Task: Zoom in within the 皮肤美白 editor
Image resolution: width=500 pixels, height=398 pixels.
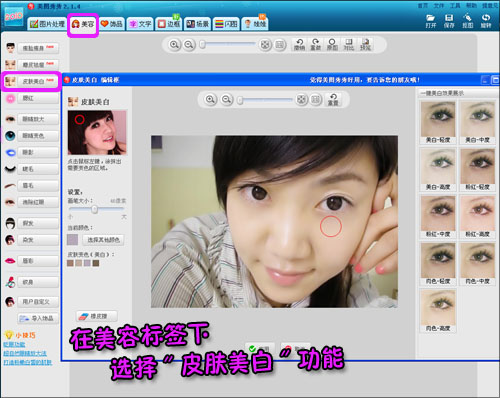Action: (x=210, y=99)
